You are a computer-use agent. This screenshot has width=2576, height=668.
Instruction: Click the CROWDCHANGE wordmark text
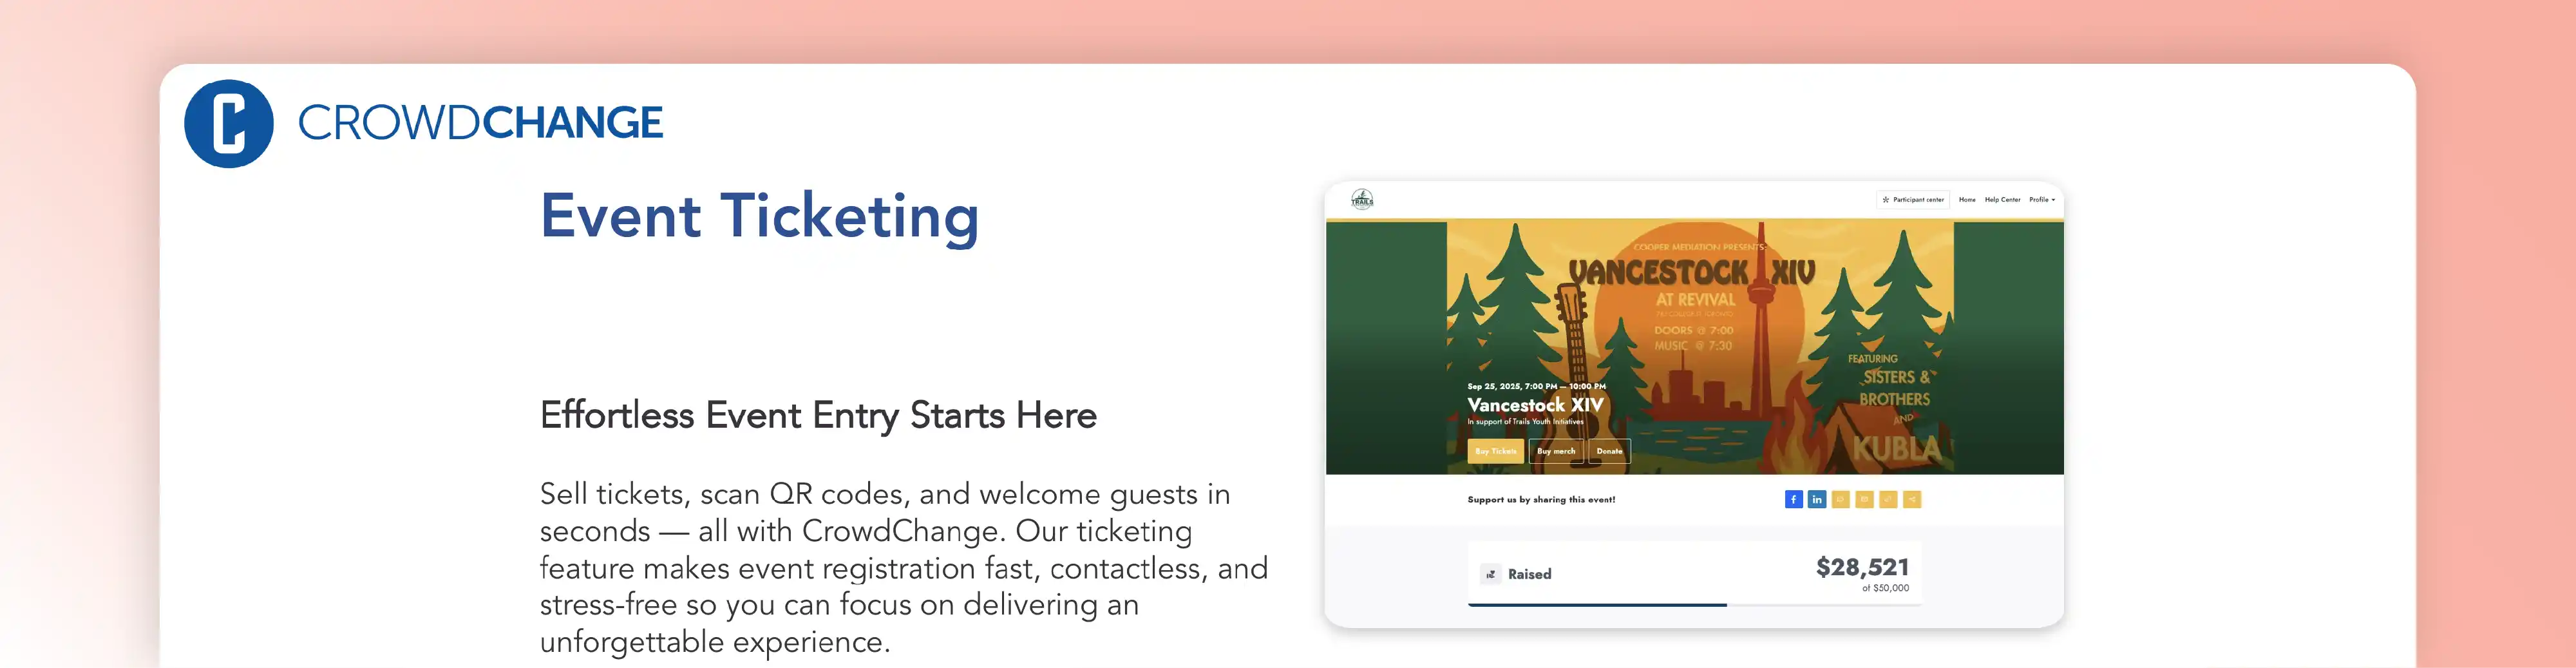(480, 123)
